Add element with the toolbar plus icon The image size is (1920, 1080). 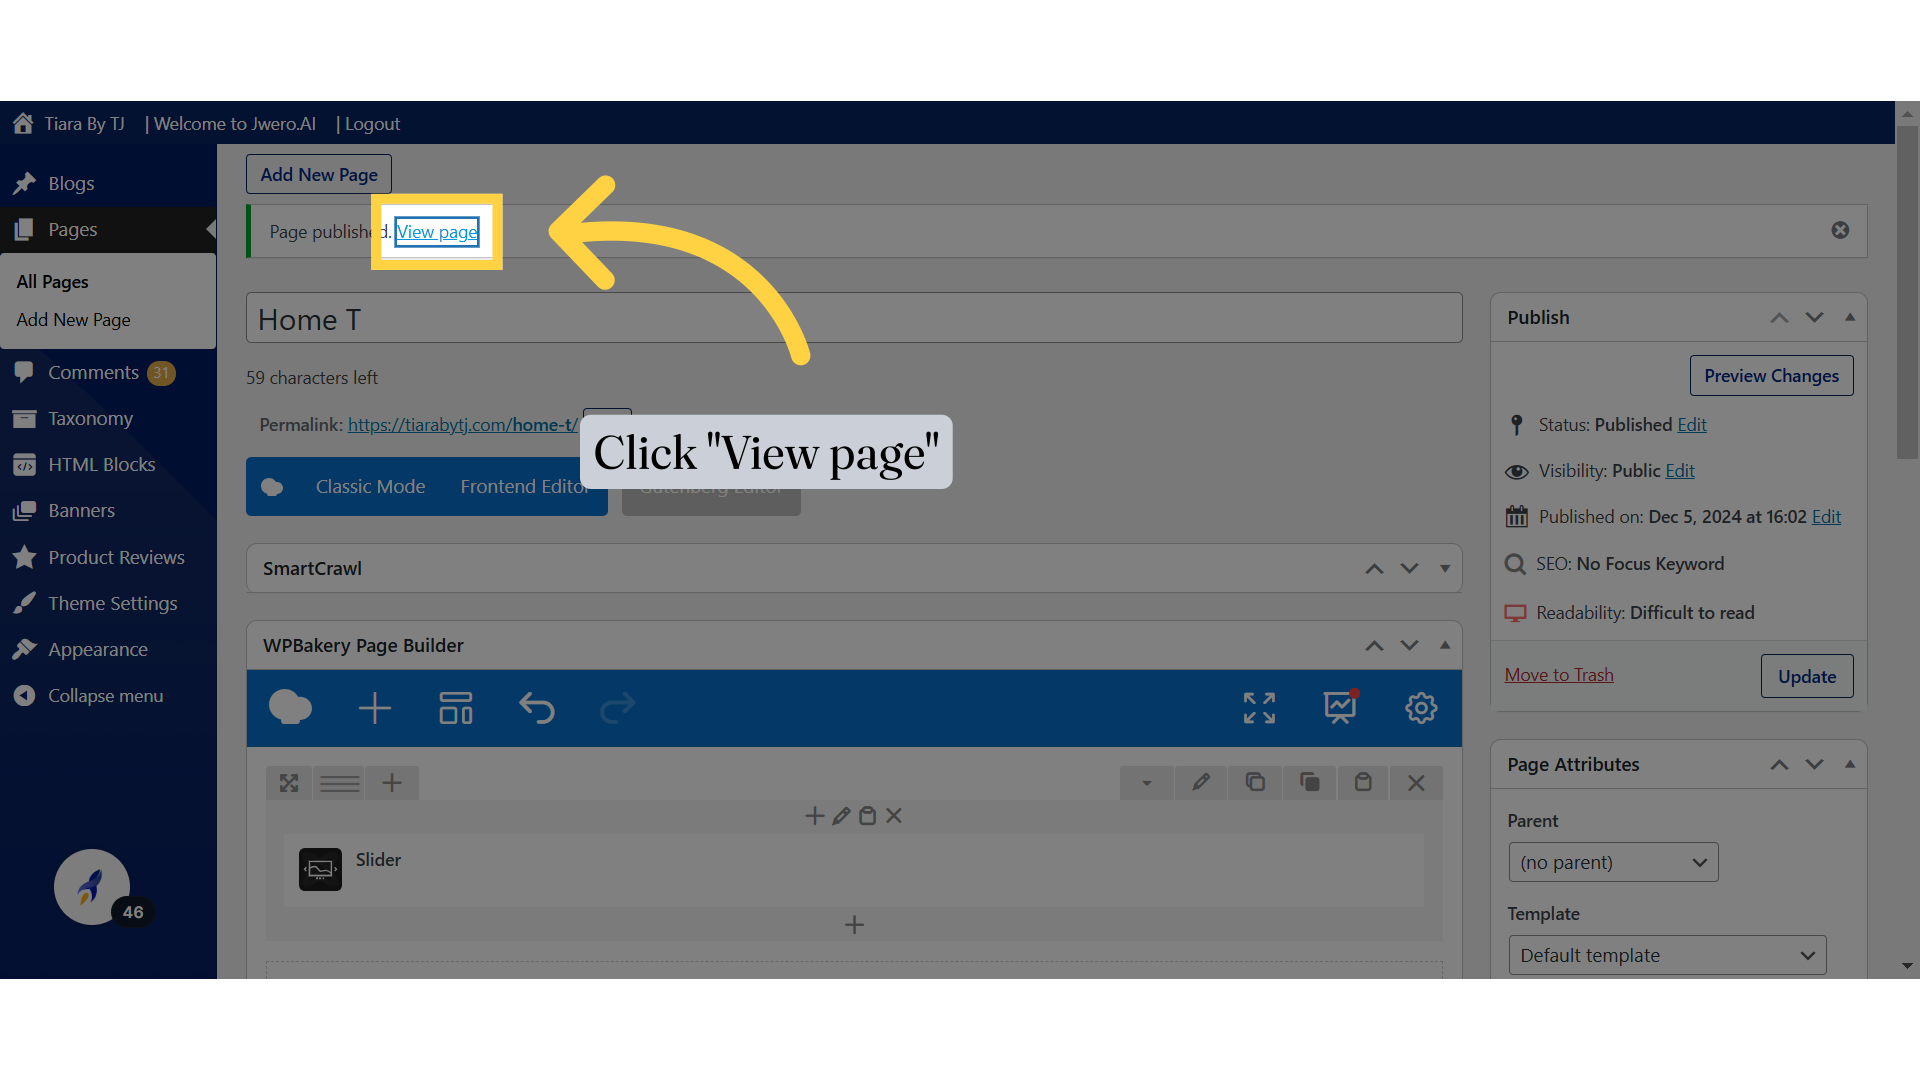[x=375, y=708]
